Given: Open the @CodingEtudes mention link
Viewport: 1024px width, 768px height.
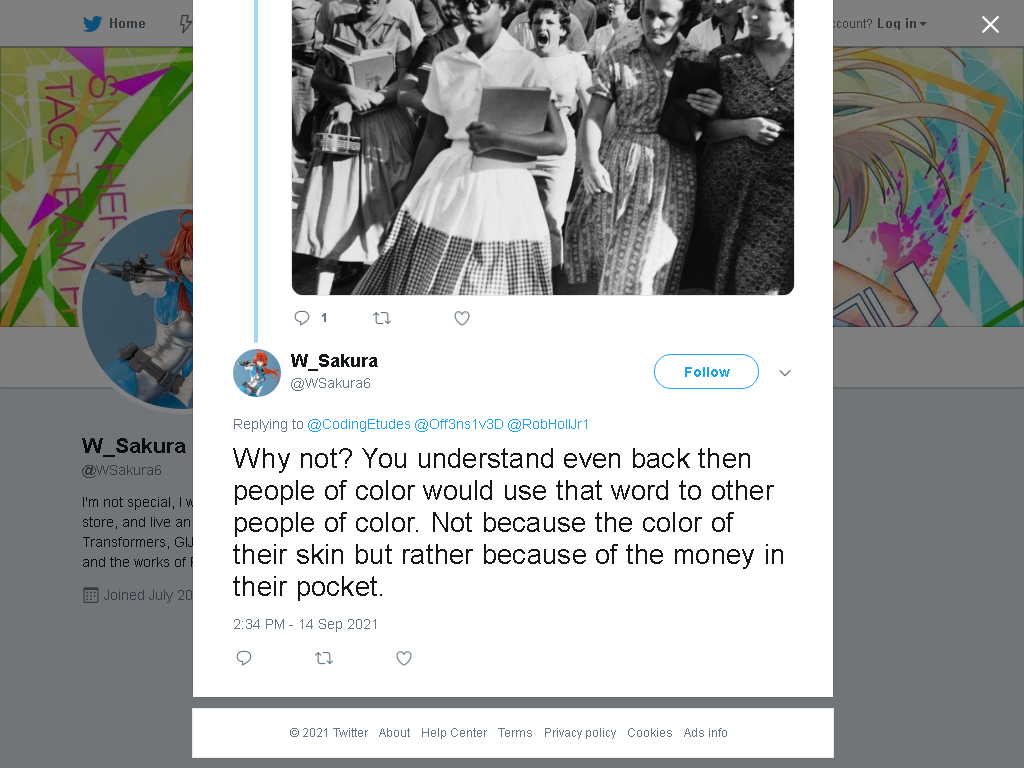Looking at the screenshot, I should point(359,424).
